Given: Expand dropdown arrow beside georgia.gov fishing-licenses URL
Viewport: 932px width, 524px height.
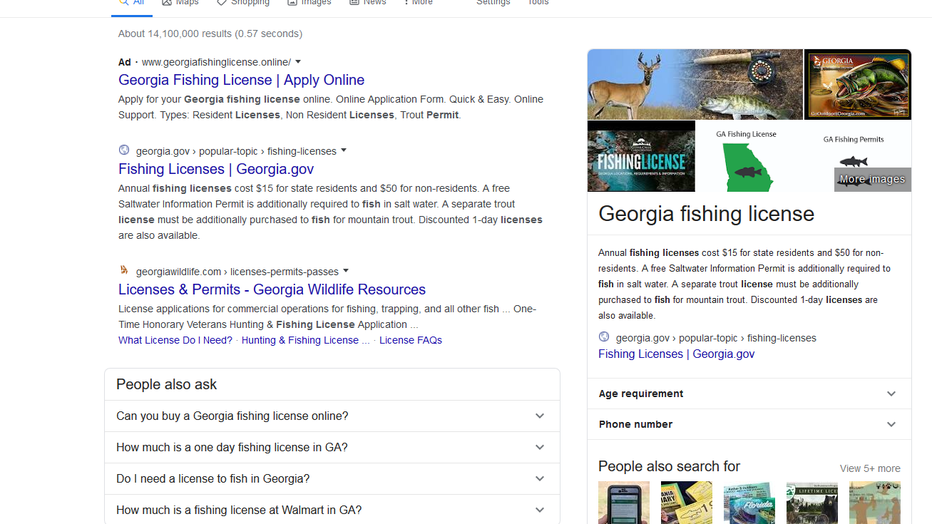Looking at the screenshot, I should click(344, 151).
